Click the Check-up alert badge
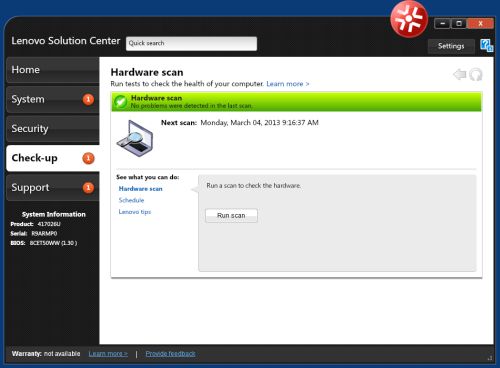Viewport: 500px width, 368px height. click(x=88, y=158)
